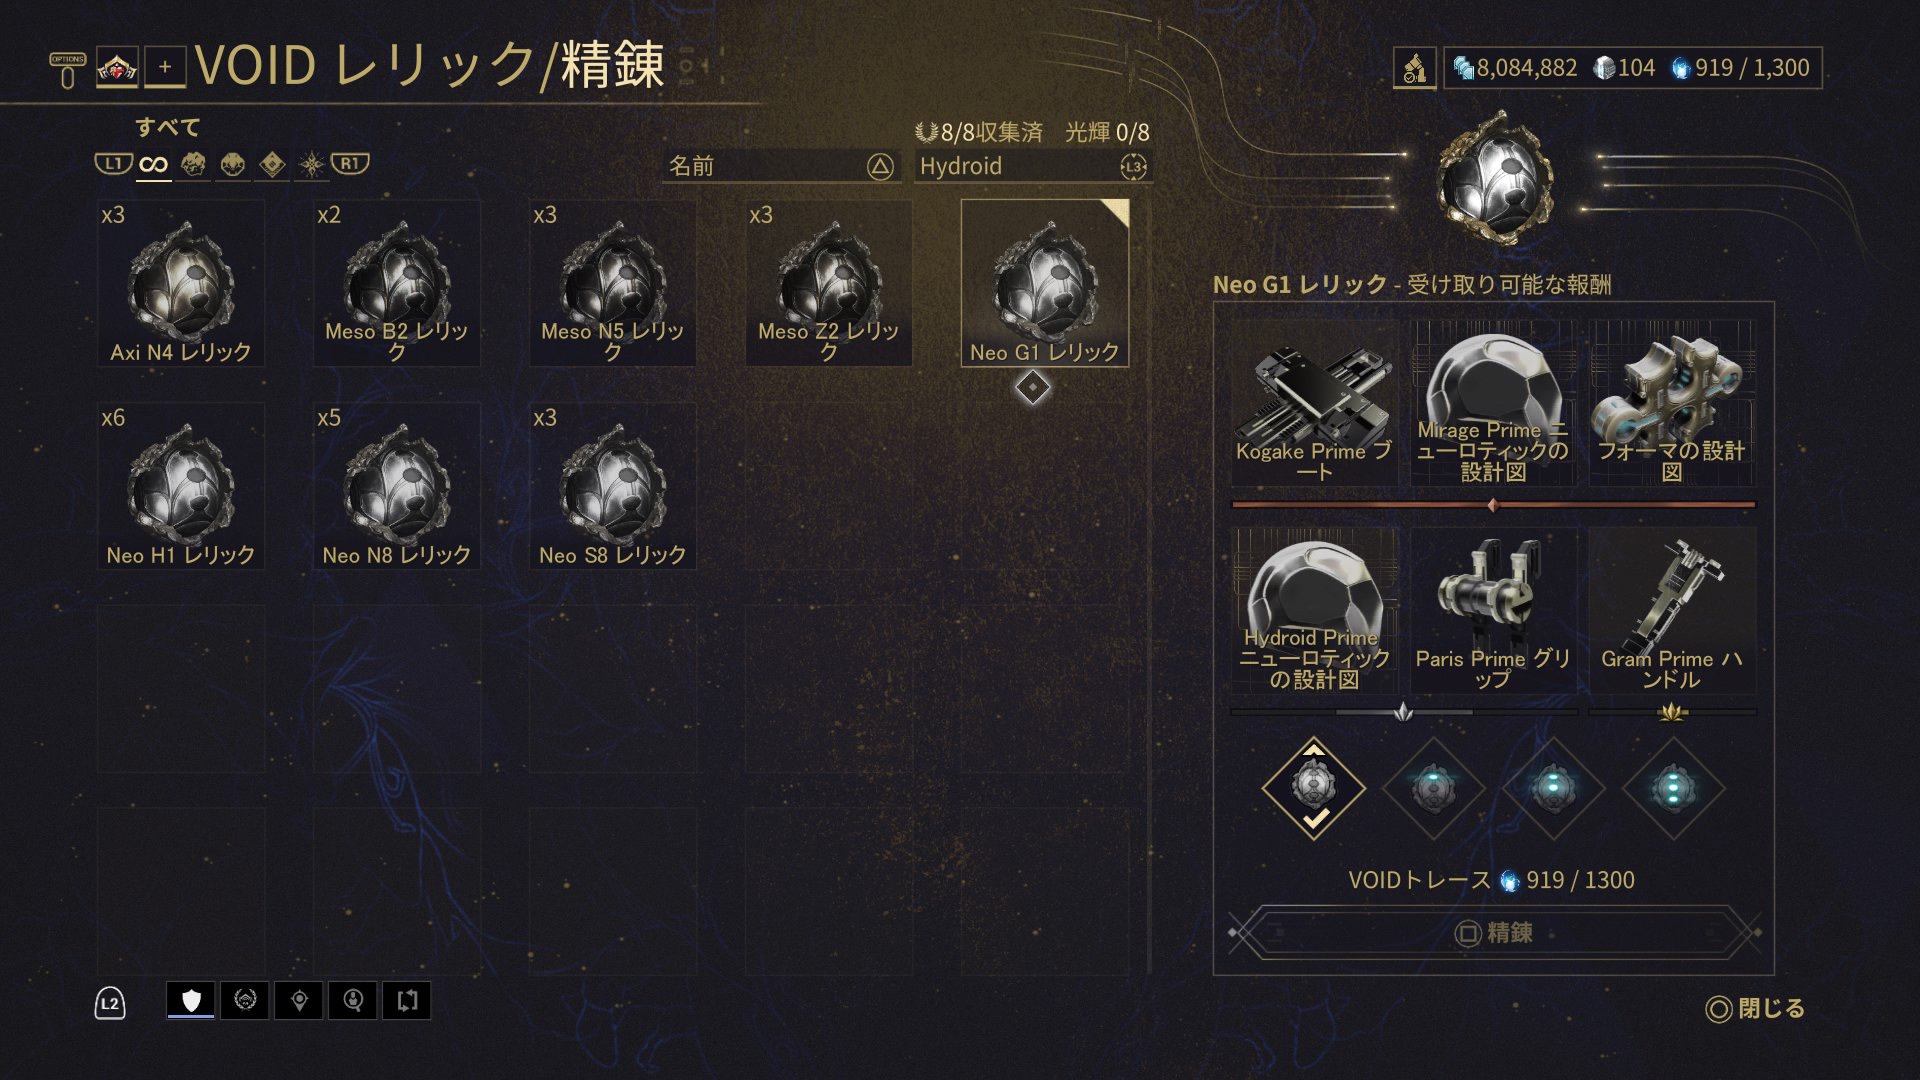1920x1080 pixels.
Task: Click the Hydroid Prime neuroptics reward
Action: point(1314,610)
